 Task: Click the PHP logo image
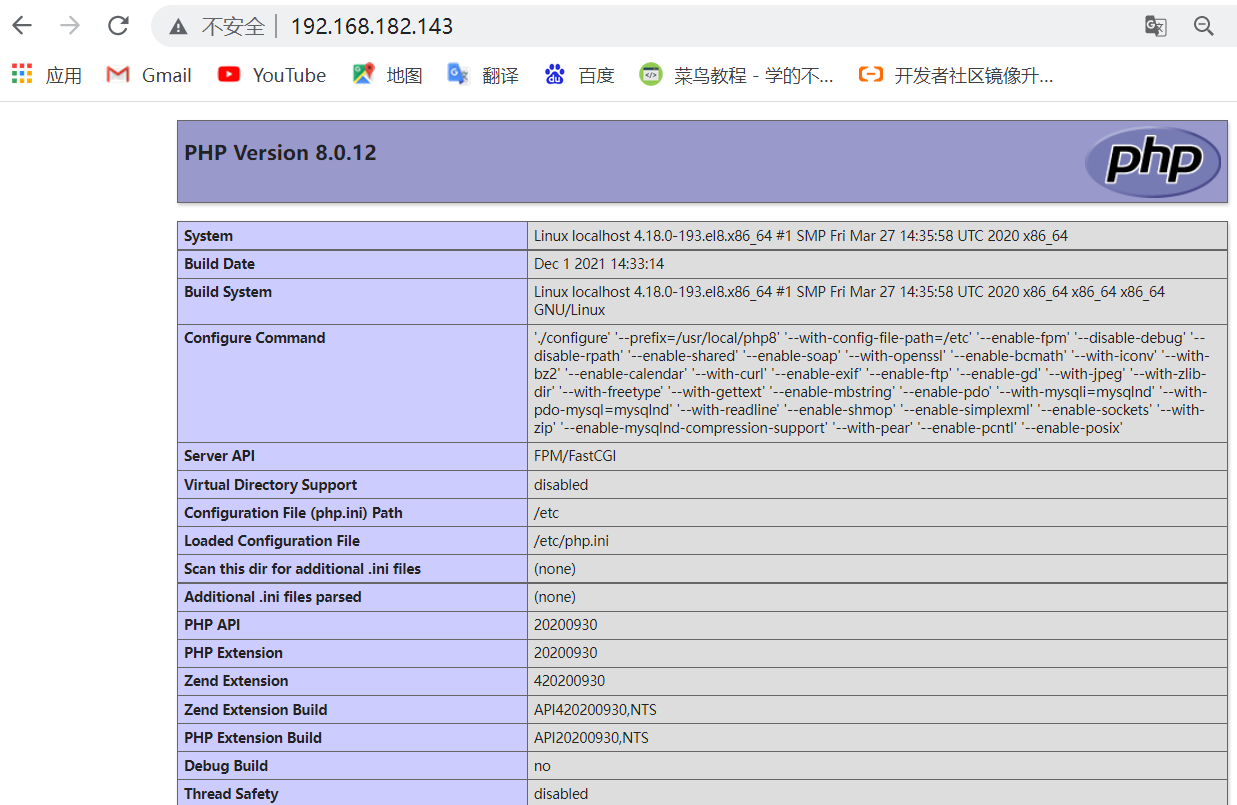click(x=1152, y=161)
